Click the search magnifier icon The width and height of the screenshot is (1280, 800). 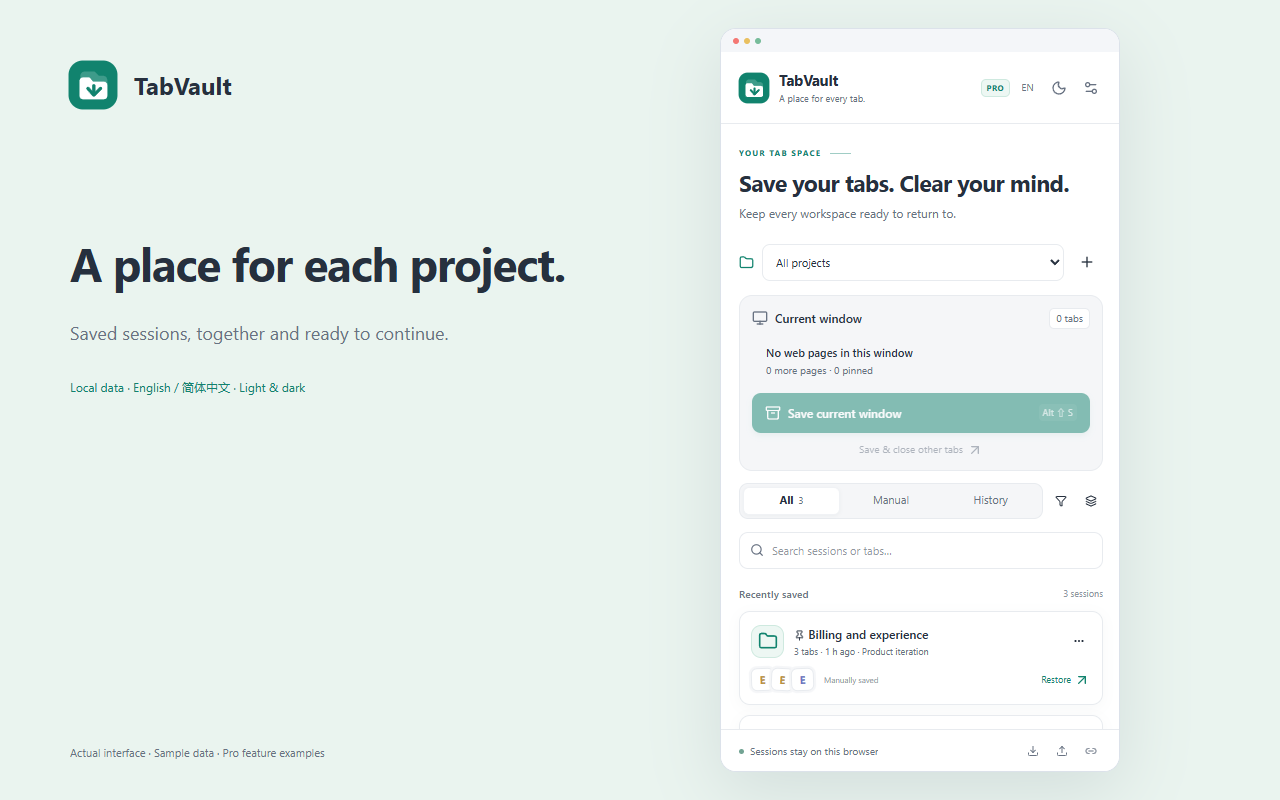tap(757, 550)
